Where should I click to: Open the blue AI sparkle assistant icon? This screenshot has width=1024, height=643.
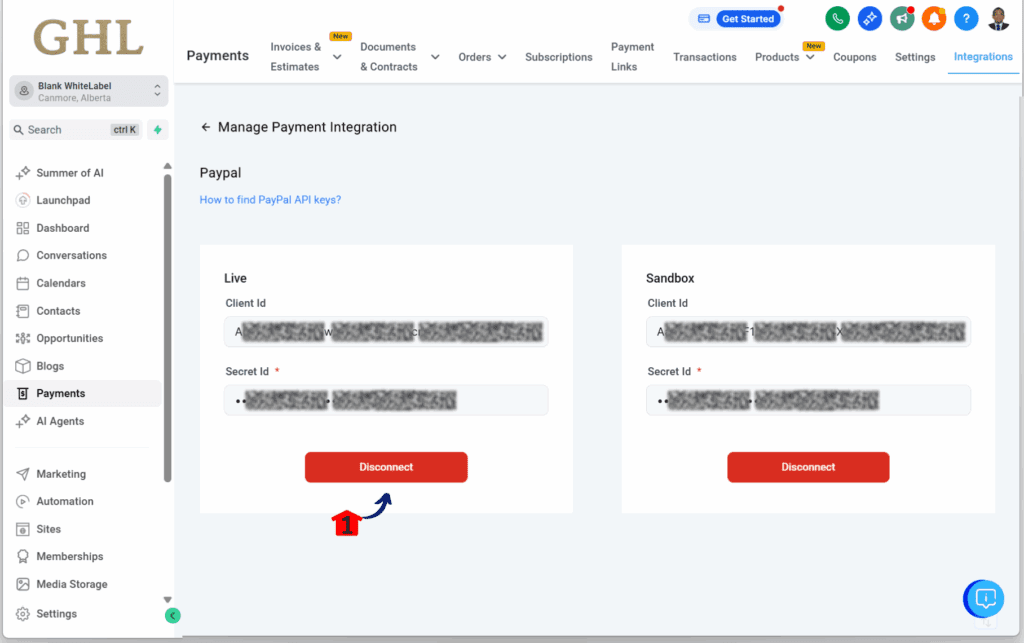click(x=869, y=18)
